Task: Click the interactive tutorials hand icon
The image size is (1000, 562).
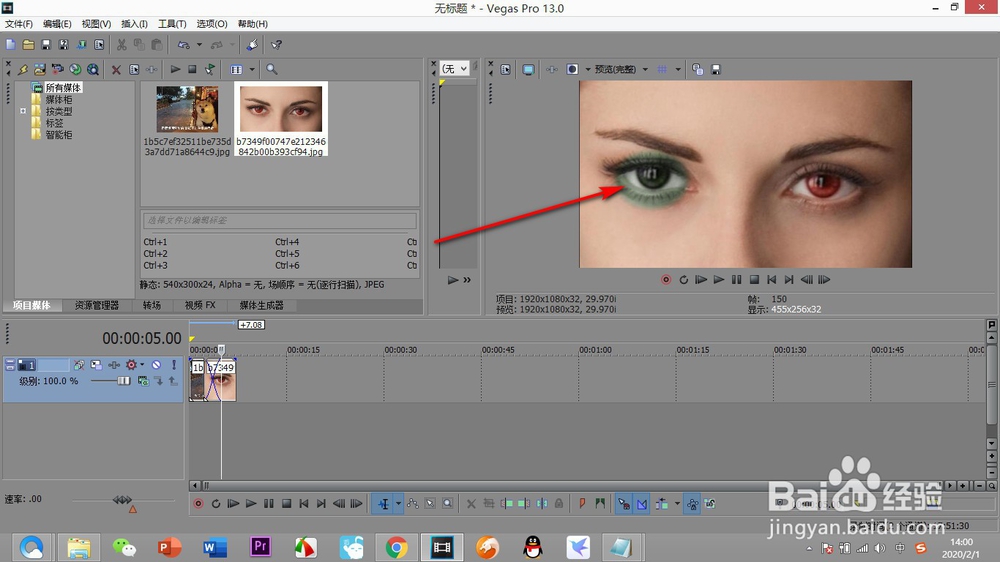Action: pos(253,45)
